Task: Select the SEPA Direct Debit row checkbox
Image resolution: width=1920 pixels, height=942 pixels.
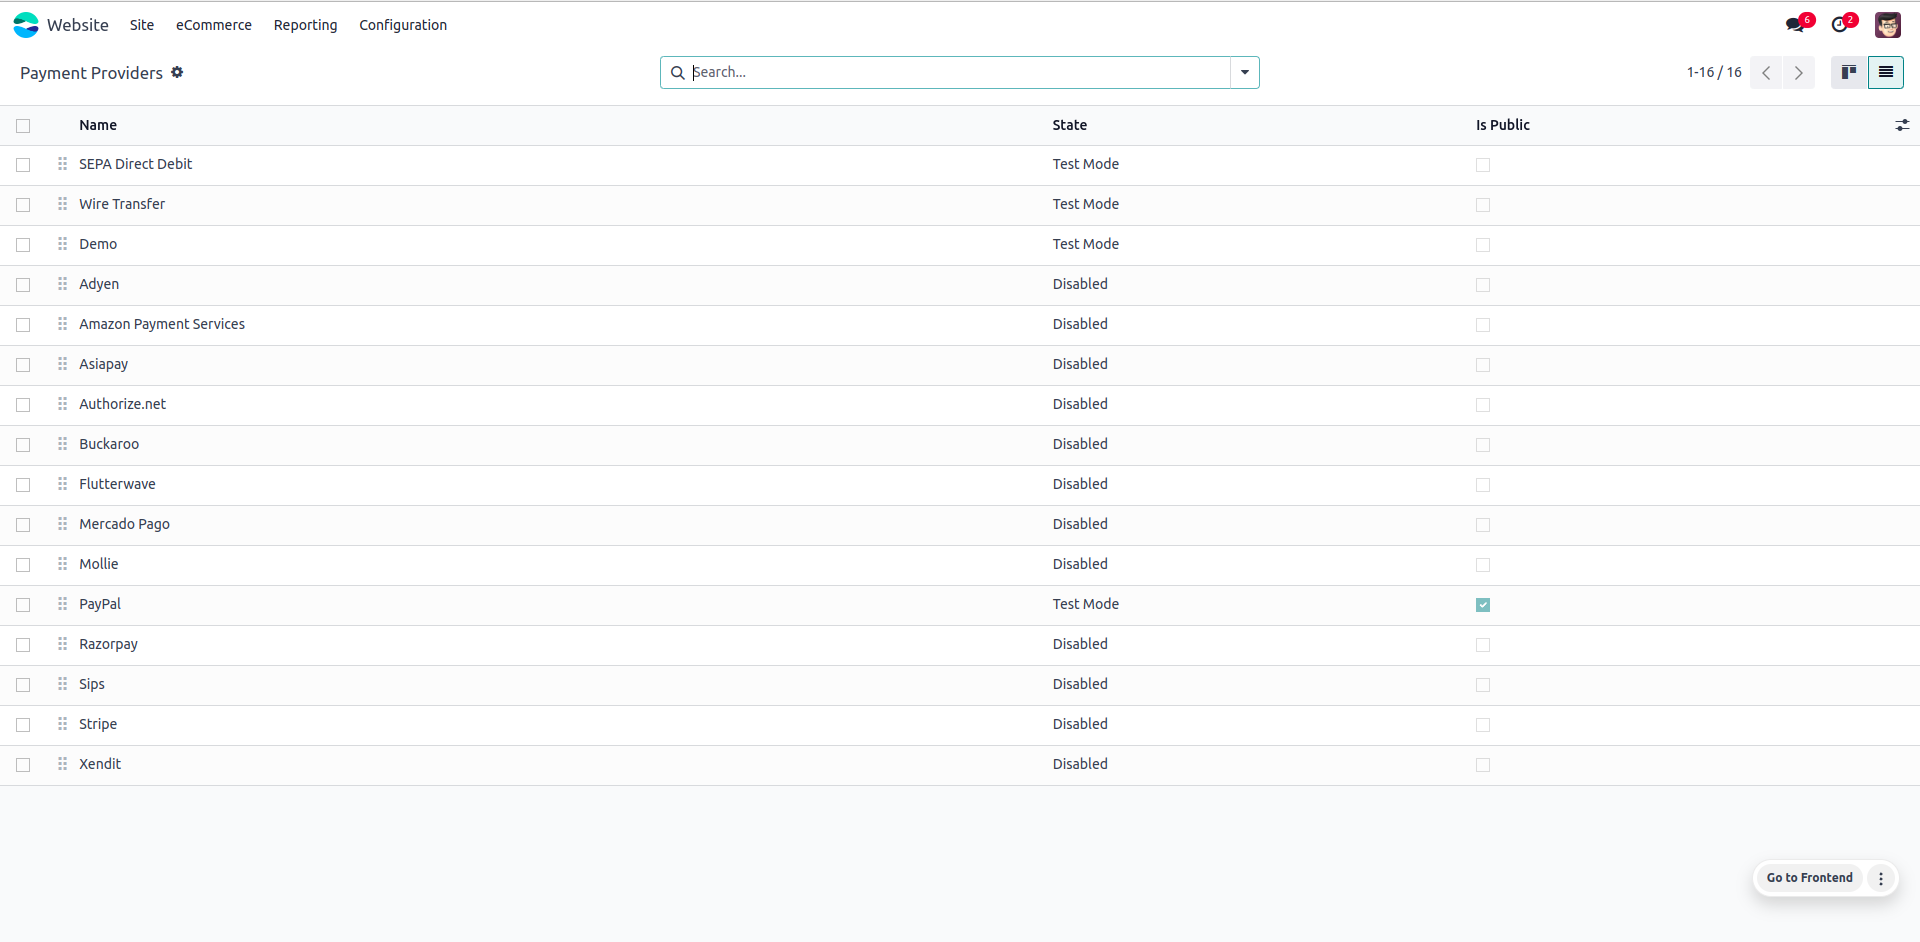Action: pyautogui.click(x=23, y=165)
